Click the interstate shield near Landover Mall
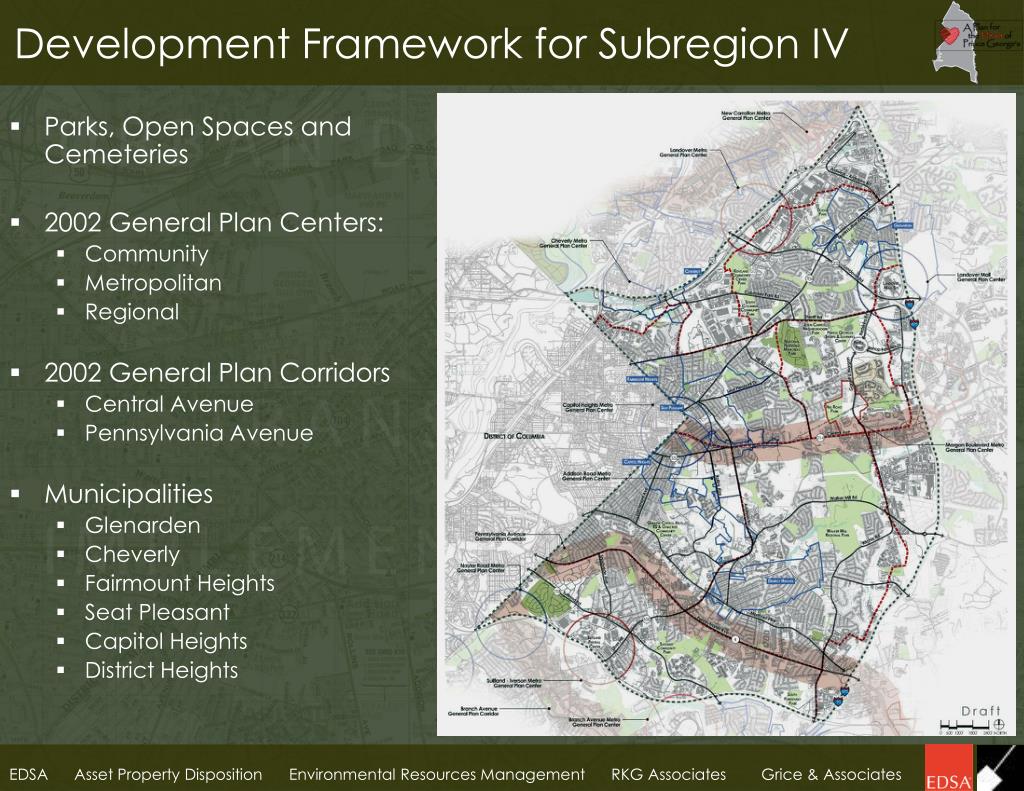This screenshot has width=1024, height=791. click(x=910, y=303)
